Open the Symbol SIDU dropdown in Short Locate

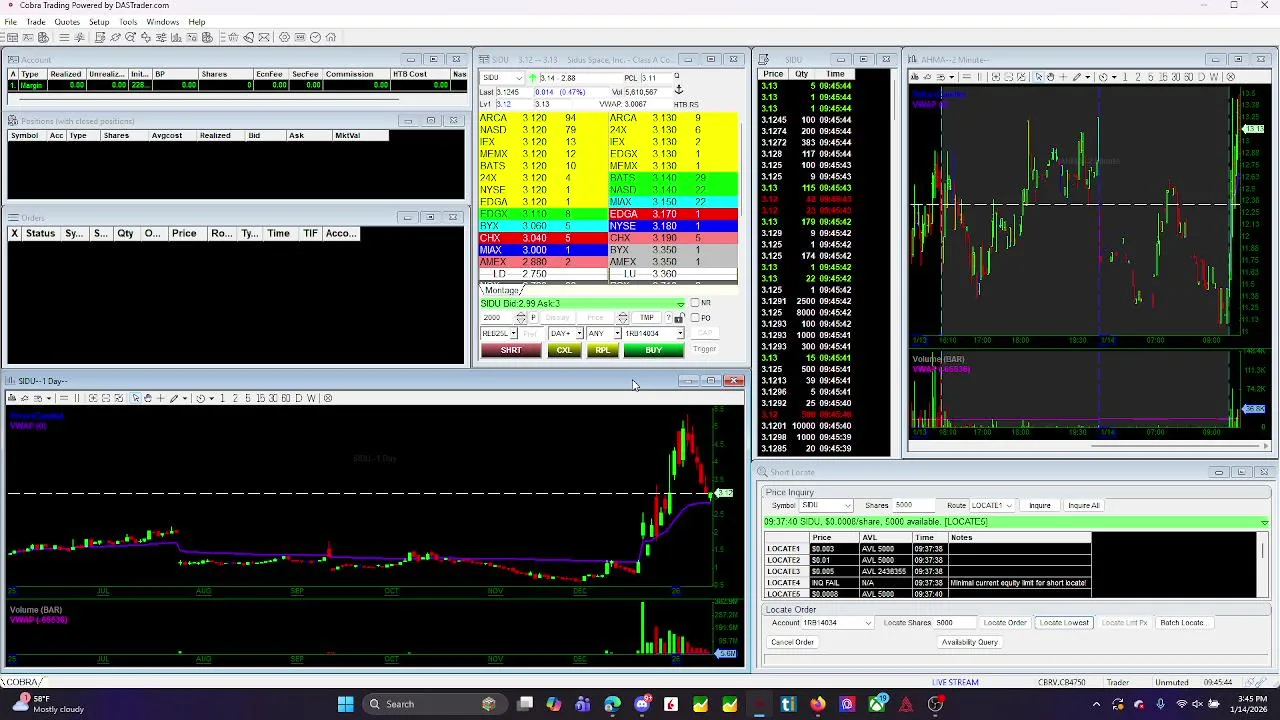[x=848, y=506]
